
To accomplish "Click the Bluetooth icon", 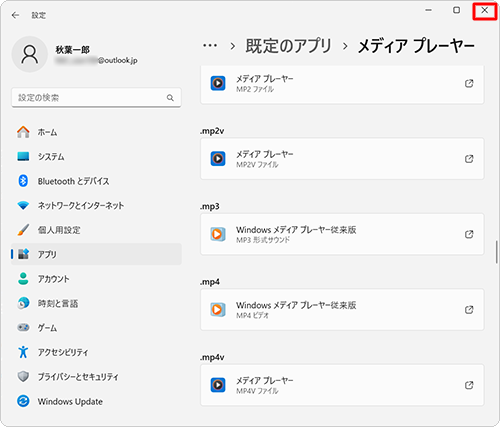I will [x=23, y=181].
